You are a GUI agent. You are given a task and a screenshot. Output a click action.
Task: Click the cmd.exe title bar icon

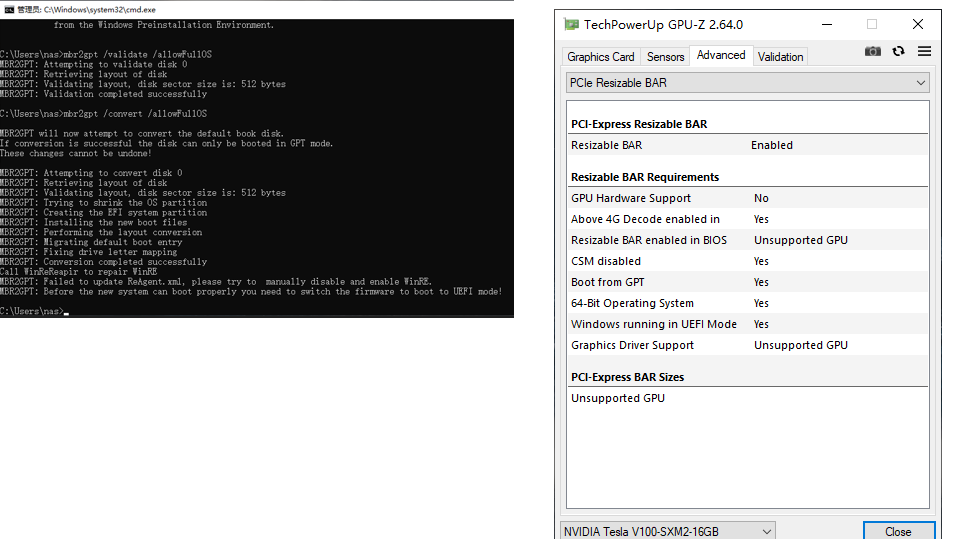(8, 9)
